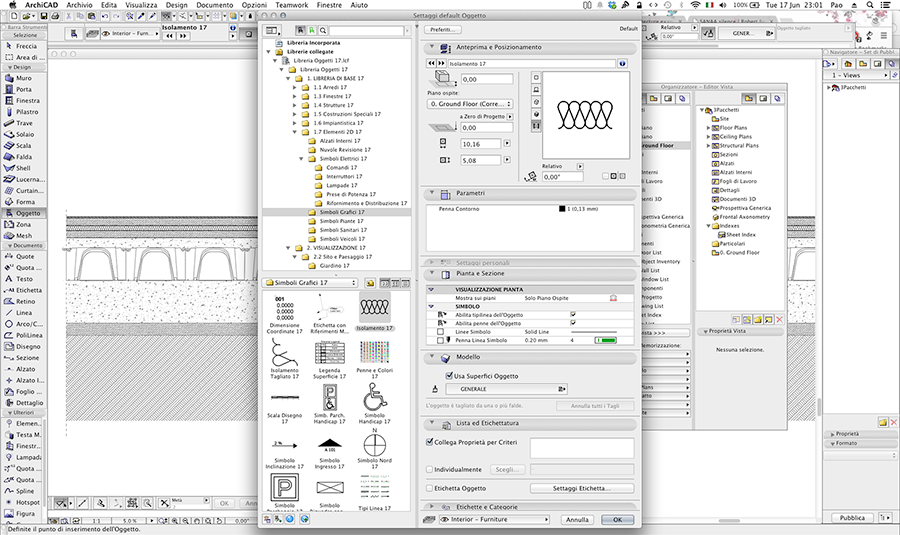Choose Legenda Superficie 17 object thumbnail
This screenshot has width=900, height=535.
pyautogui.click(x=329, y=358)
